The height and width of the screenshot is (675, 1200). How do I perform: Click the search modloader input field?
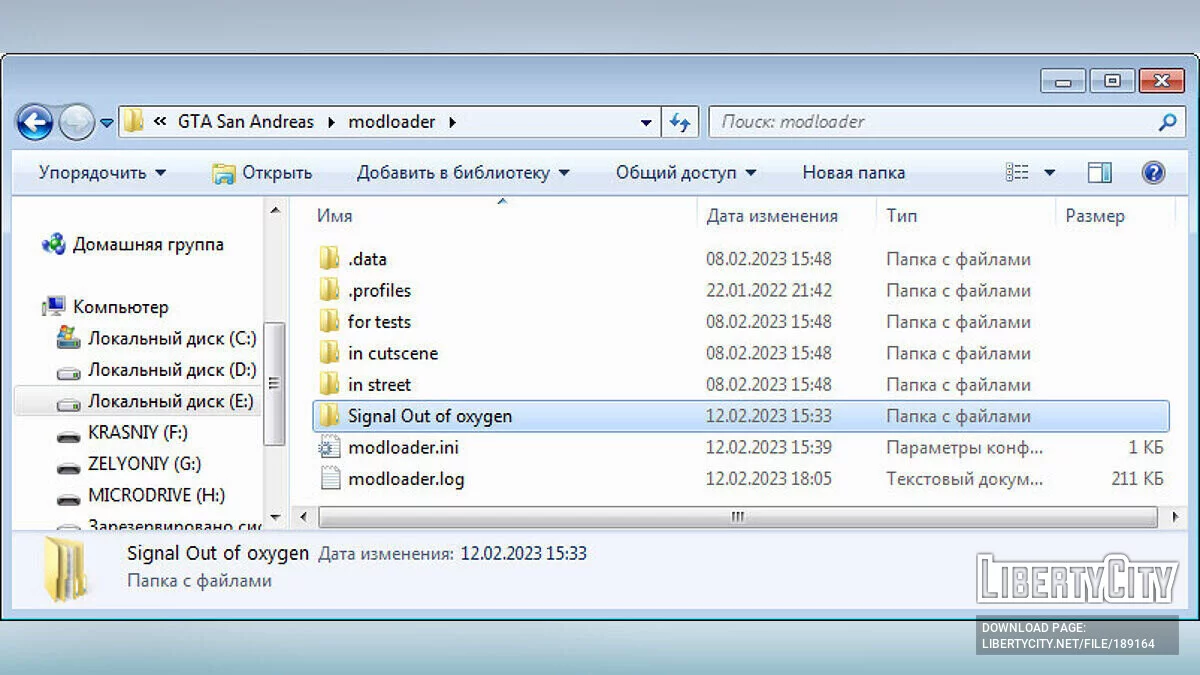[x=930, y=122]
